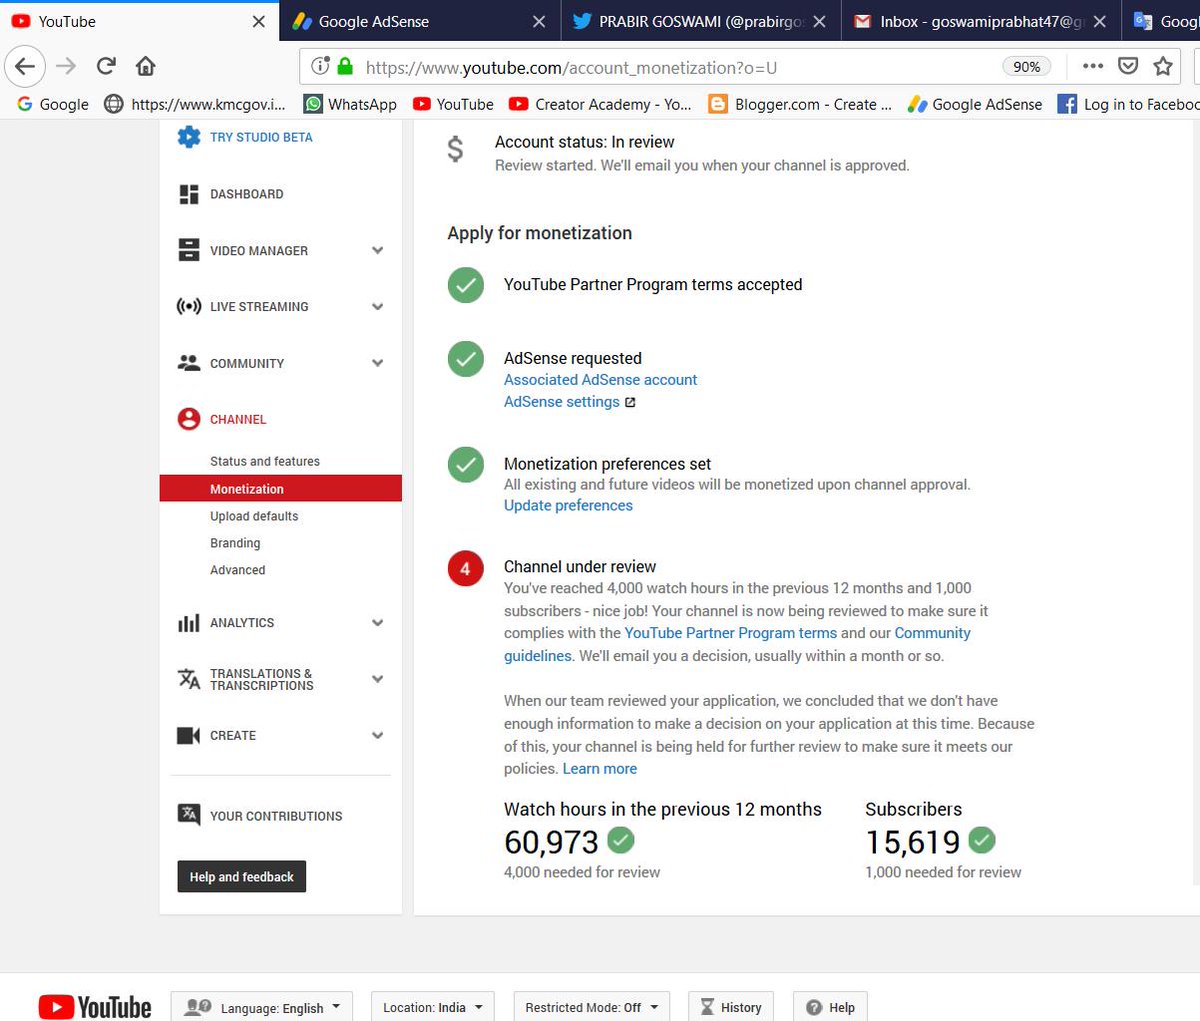Open Advanced submenu item
Image resolution: width=1200 pixels, height=1021 pixels.
238,570
